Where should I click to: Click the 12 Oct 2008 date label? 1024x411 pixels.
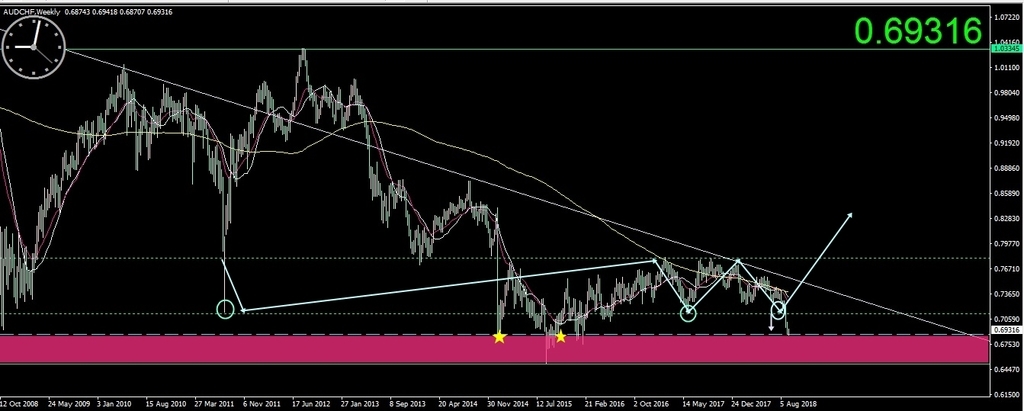(x=20, y=404)
